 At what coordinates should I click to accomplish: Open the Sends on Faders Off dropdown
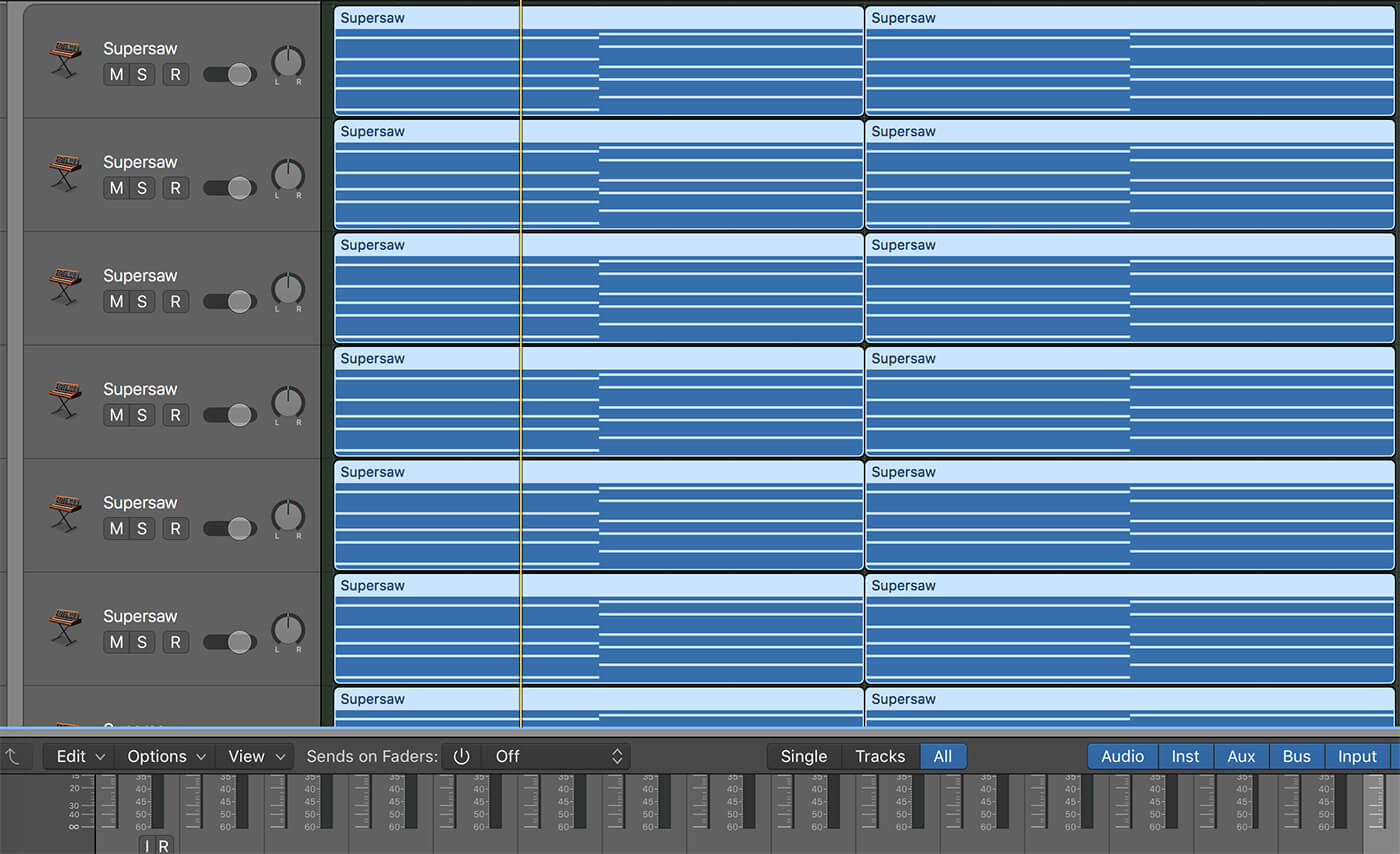click(556, 756)
